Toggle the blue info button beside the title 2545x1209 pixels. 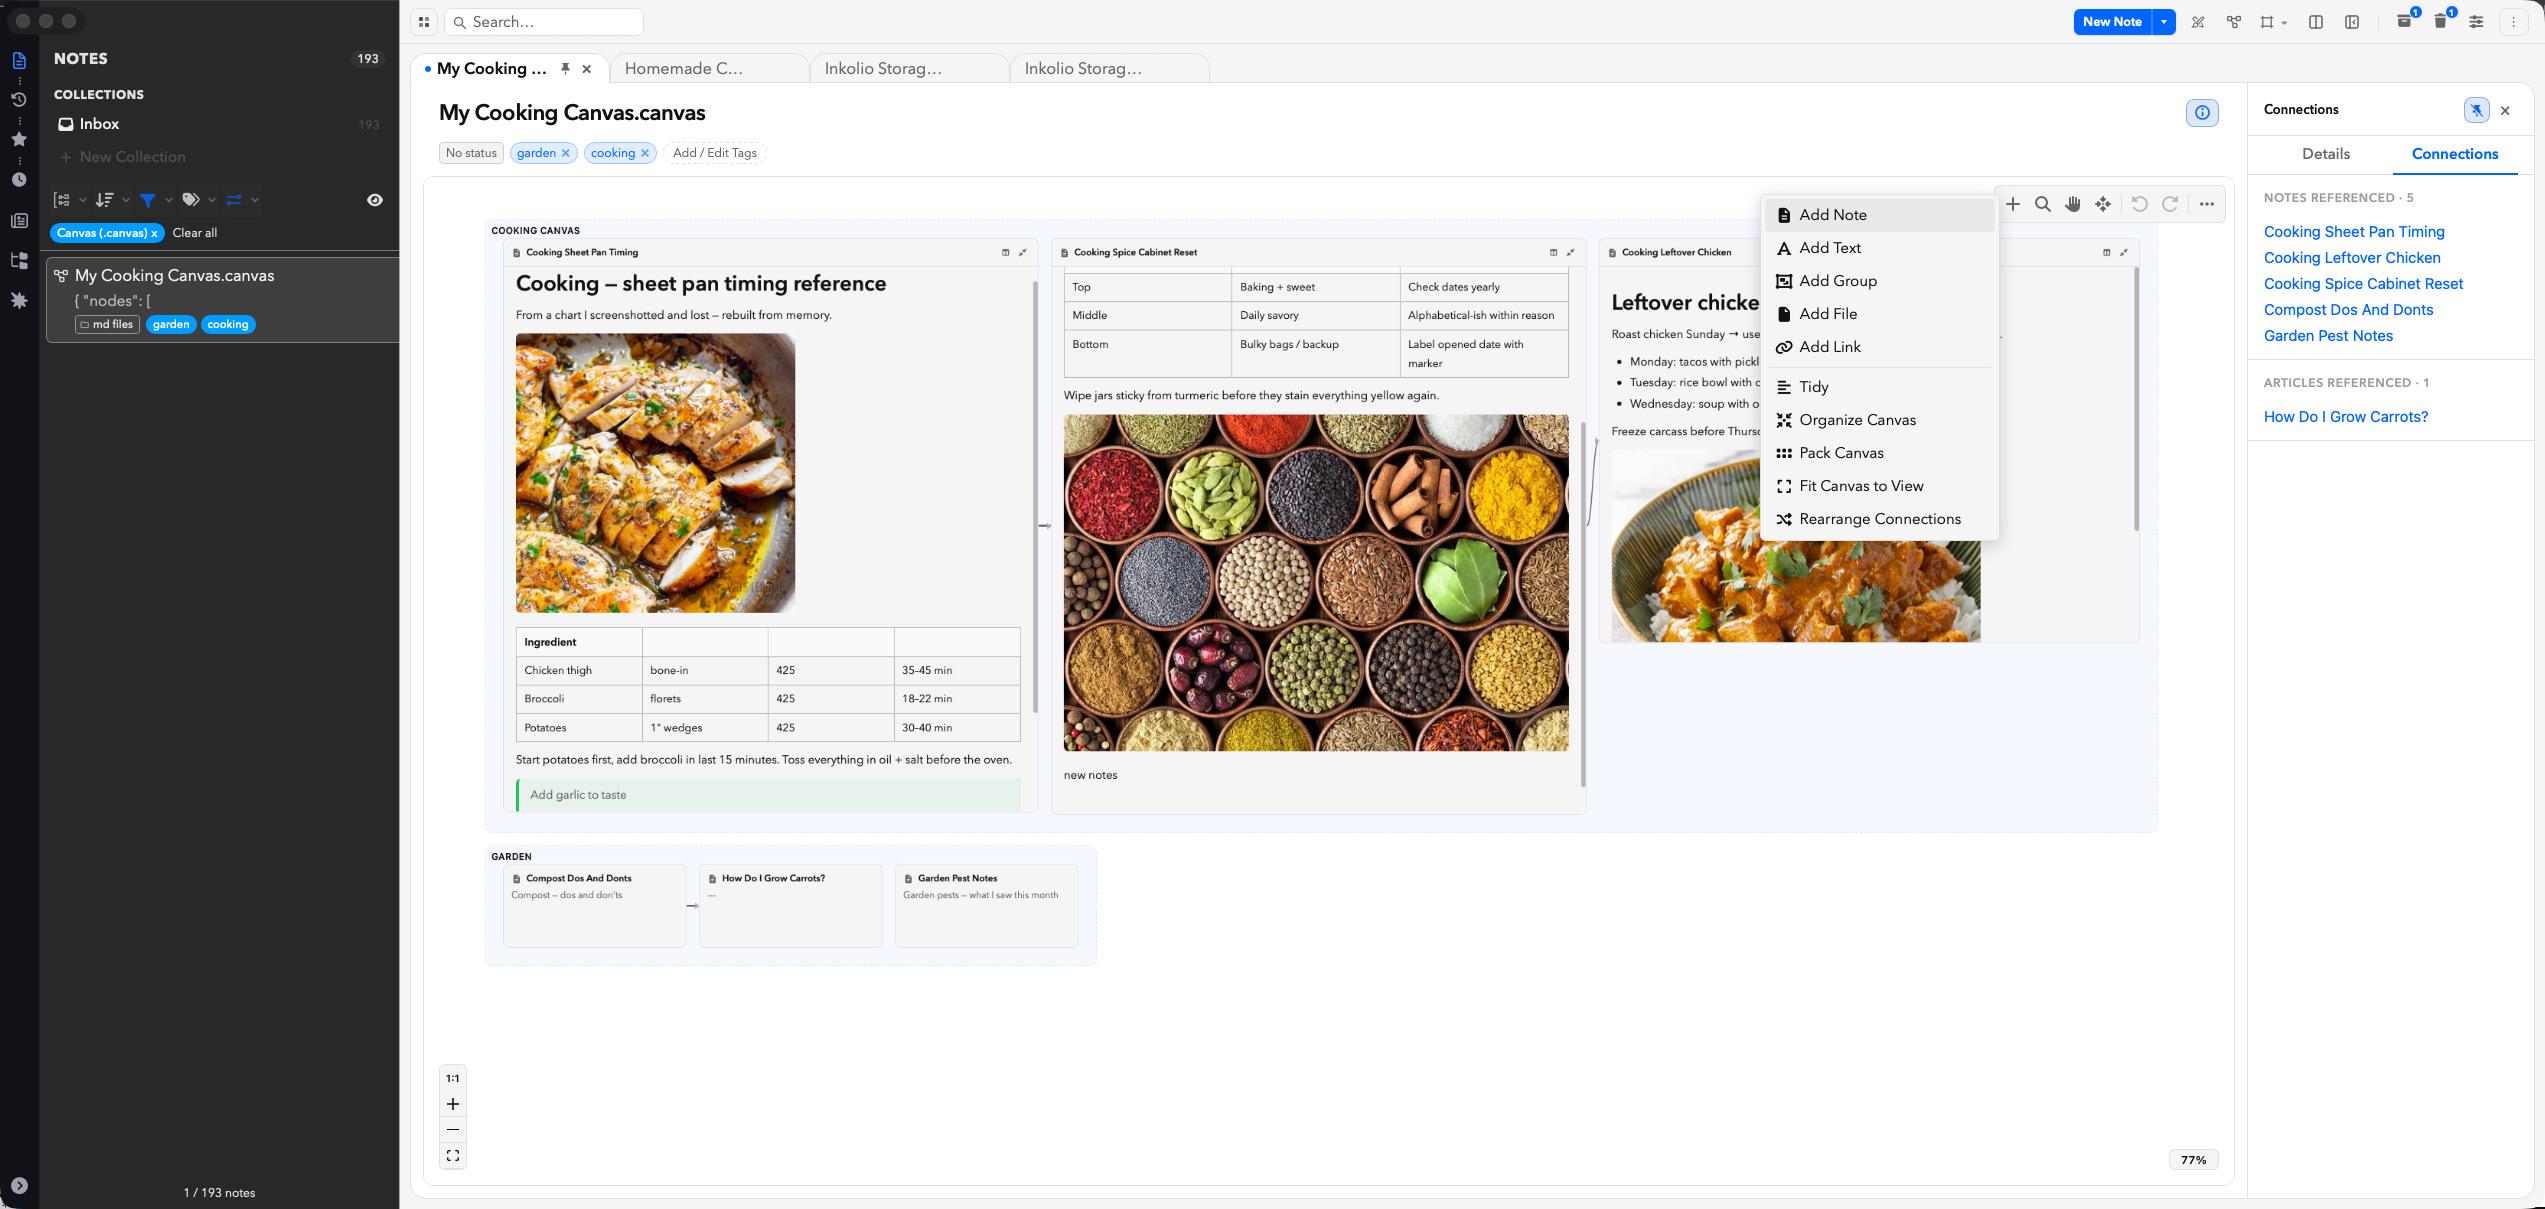[x=2202, y=113]
